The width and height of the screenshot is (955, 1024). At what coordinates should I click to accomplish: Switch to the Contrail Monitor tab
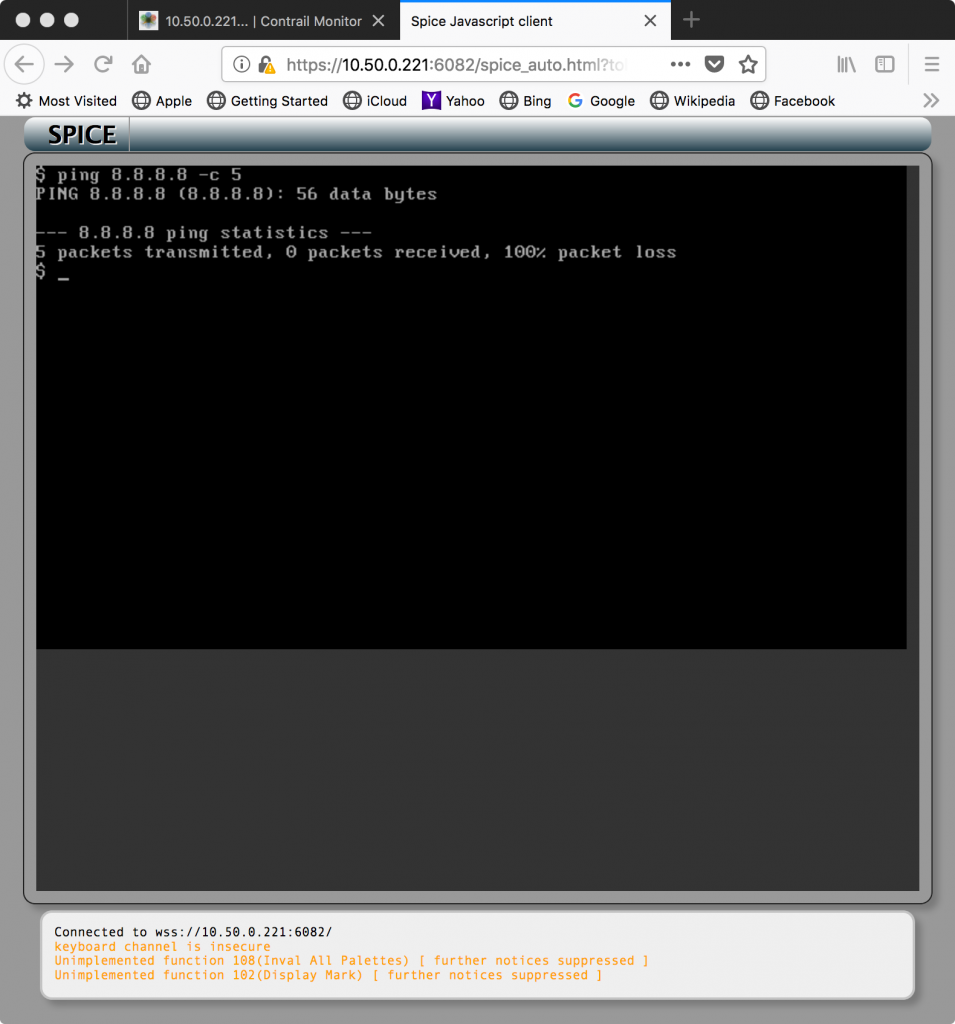point(262,20)
